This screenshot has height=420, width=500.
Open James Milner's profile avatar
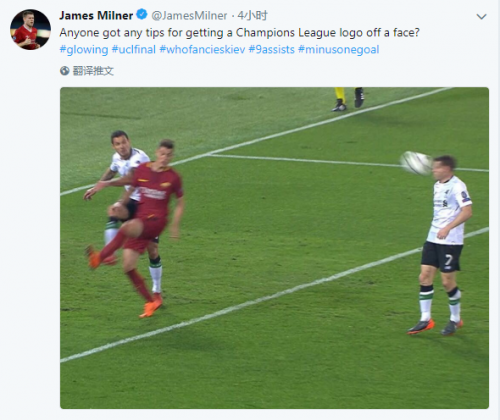pyautogui.click(x=30, y=30)
